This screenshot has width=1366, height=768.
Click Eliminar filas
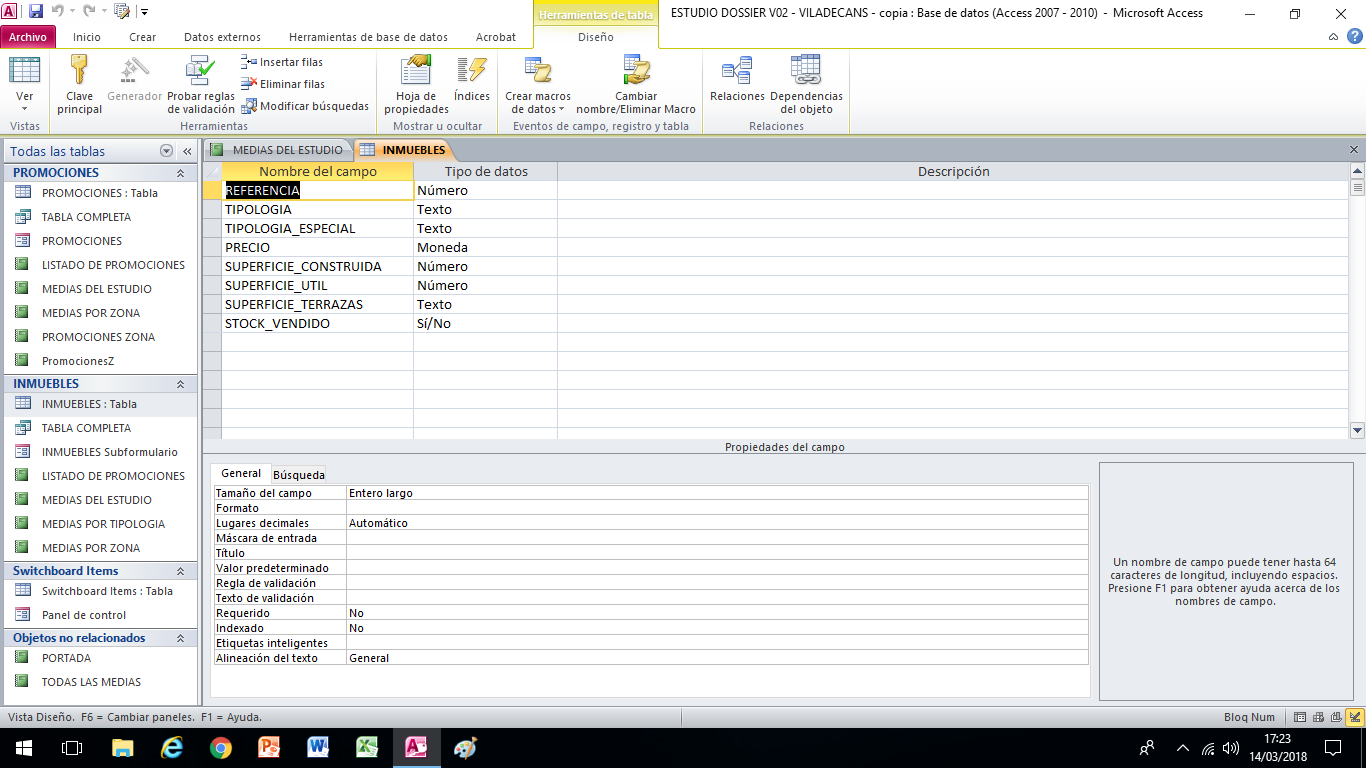pyautogui.click(x=283, y=84)
